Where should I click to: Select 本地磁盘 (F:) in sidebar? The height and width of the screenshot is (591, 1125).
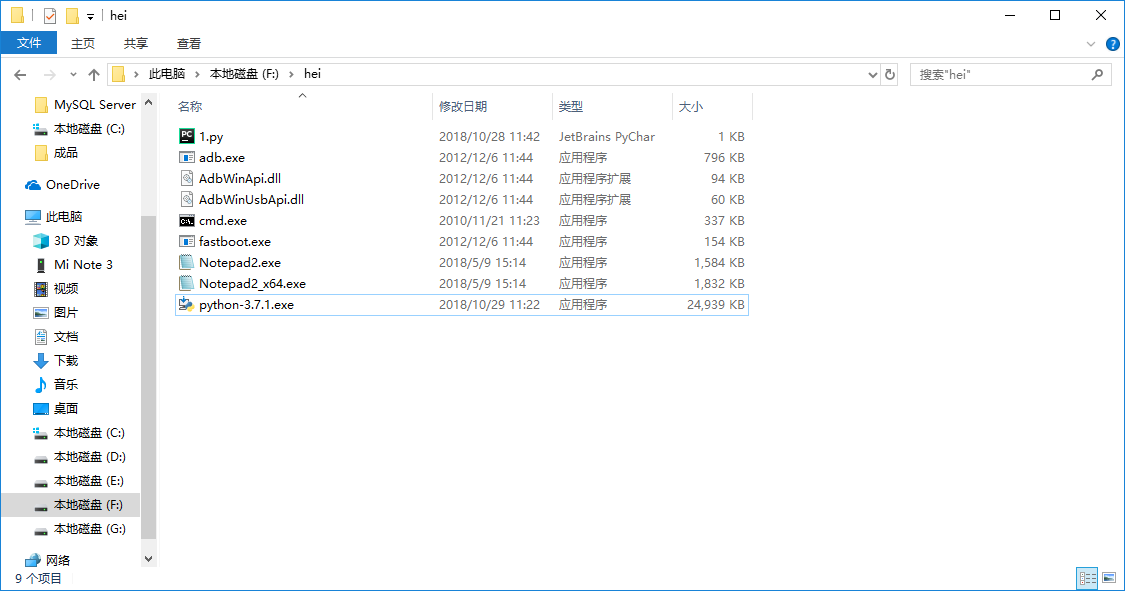coord(71,505)
